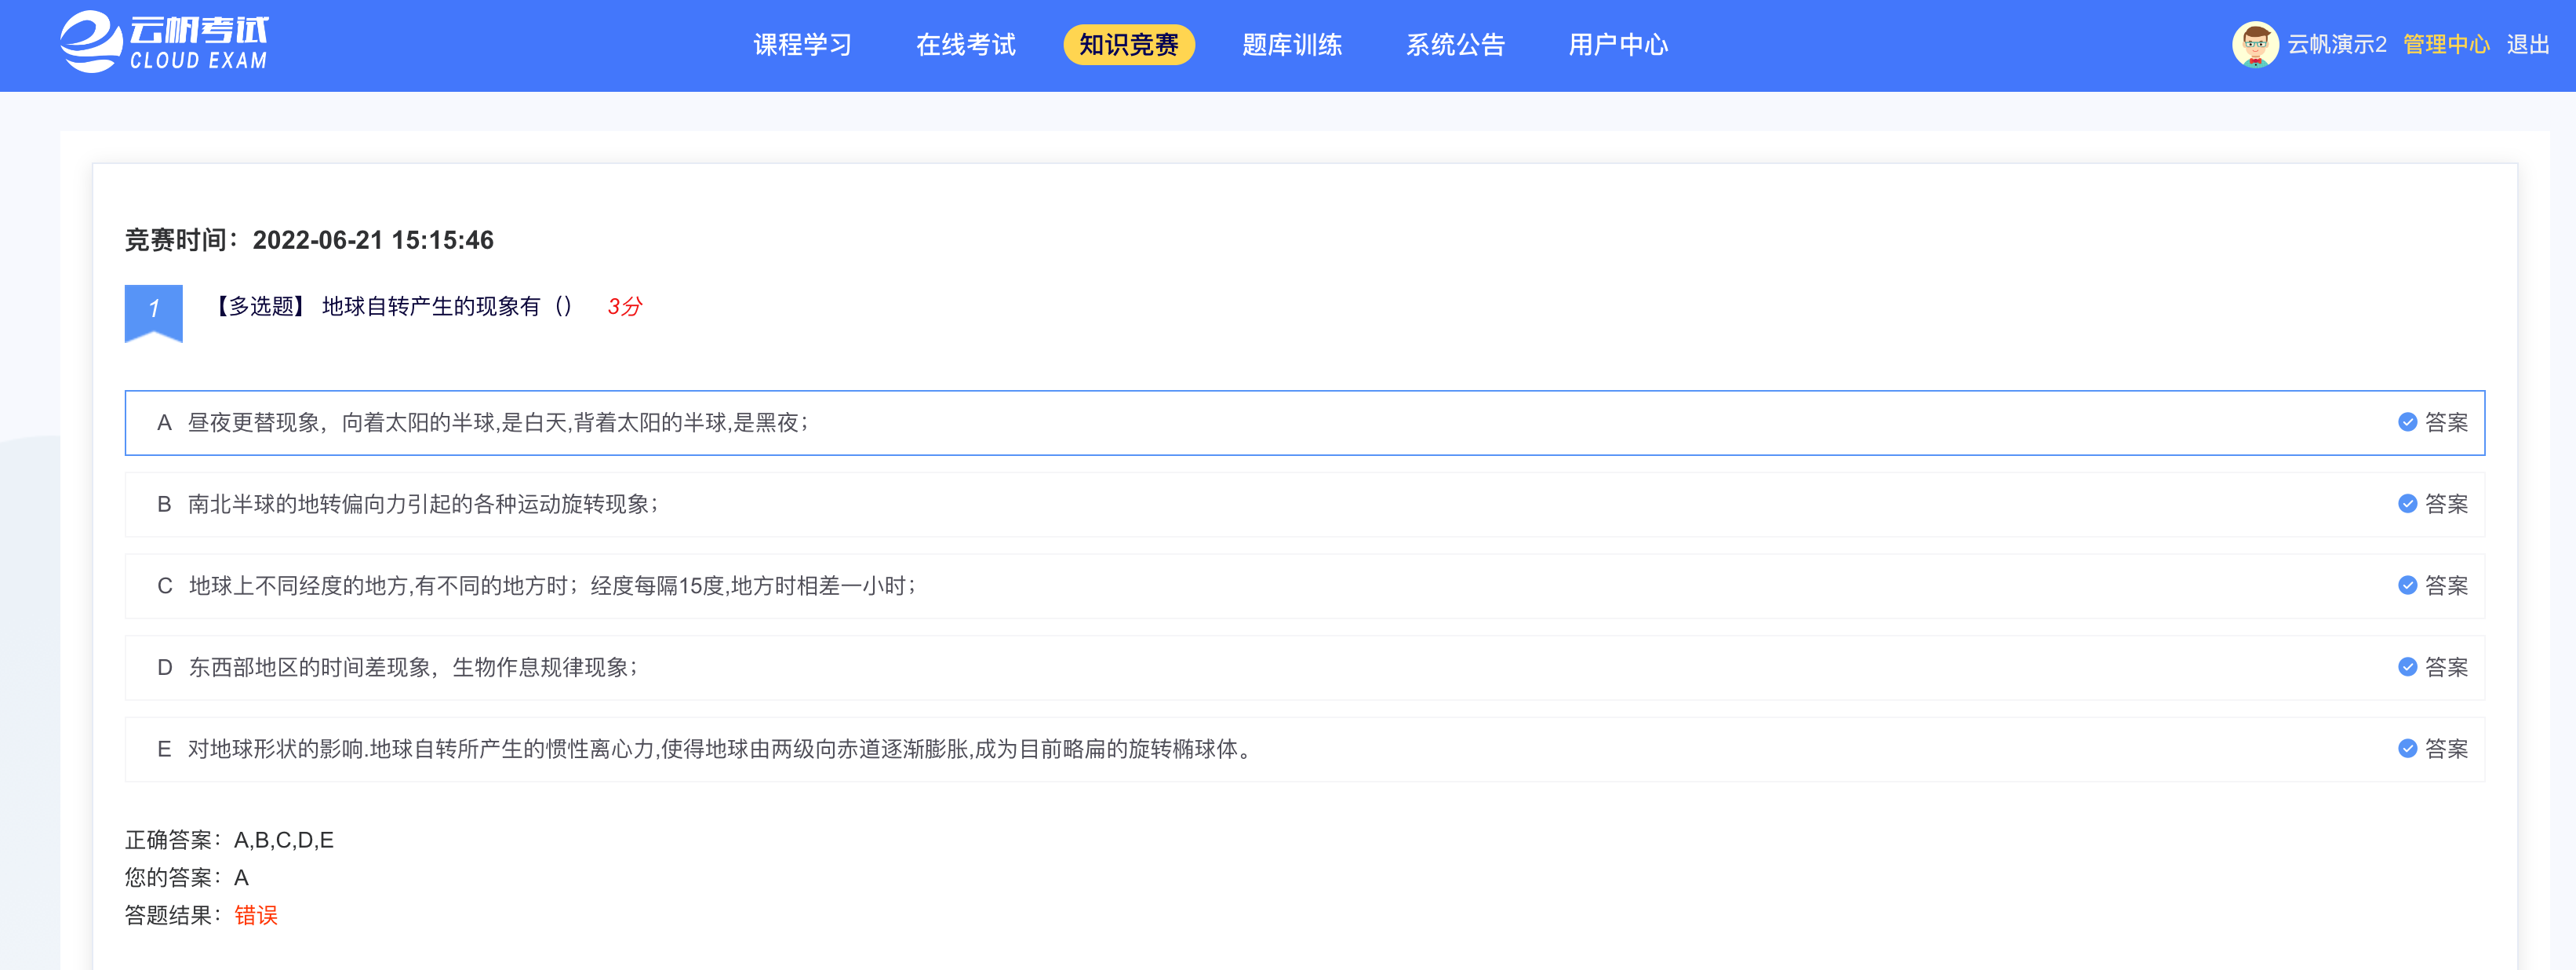Open the 课程学习 menu
Viewport: 2576px width, 970px height.
pyautogui.click(x=802, y=45)
